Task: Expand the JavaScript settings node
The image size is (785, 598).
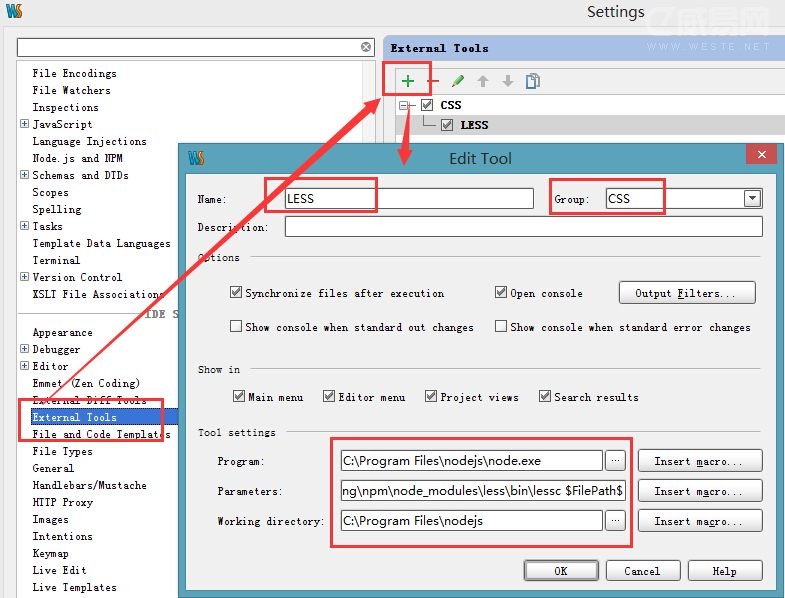Action: 24,124
